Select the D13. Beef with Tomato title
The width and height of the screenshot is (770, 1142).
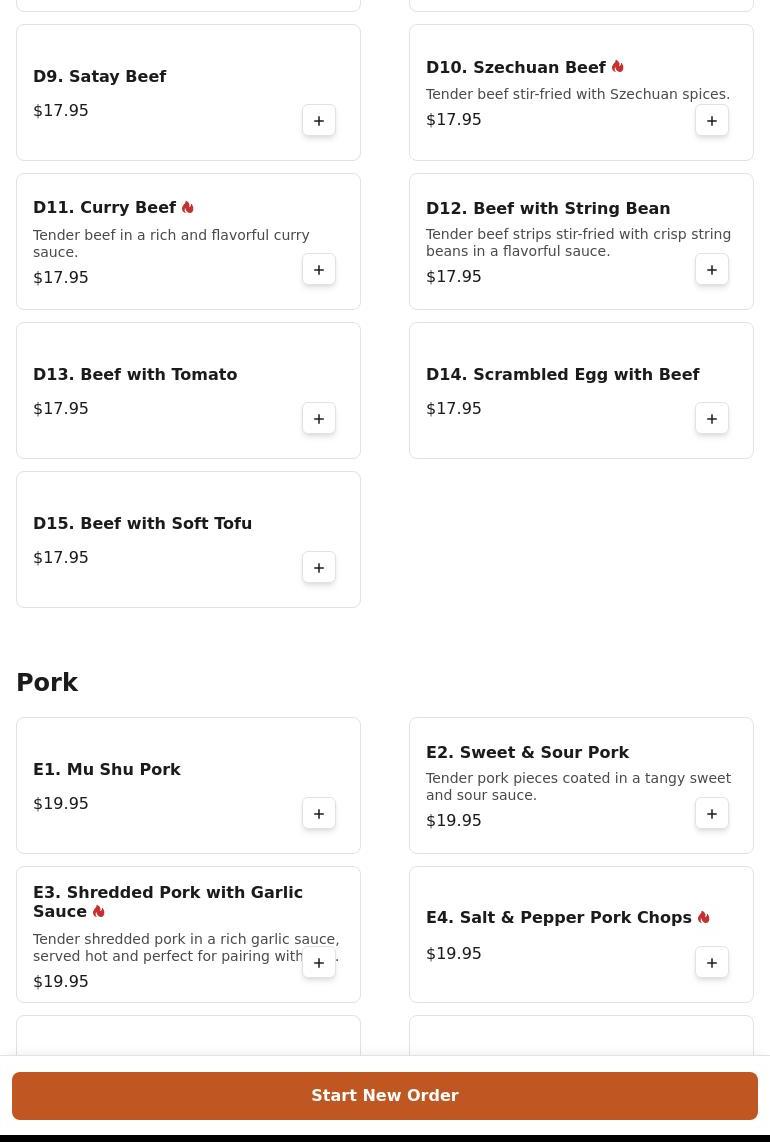tap(135, 375)
